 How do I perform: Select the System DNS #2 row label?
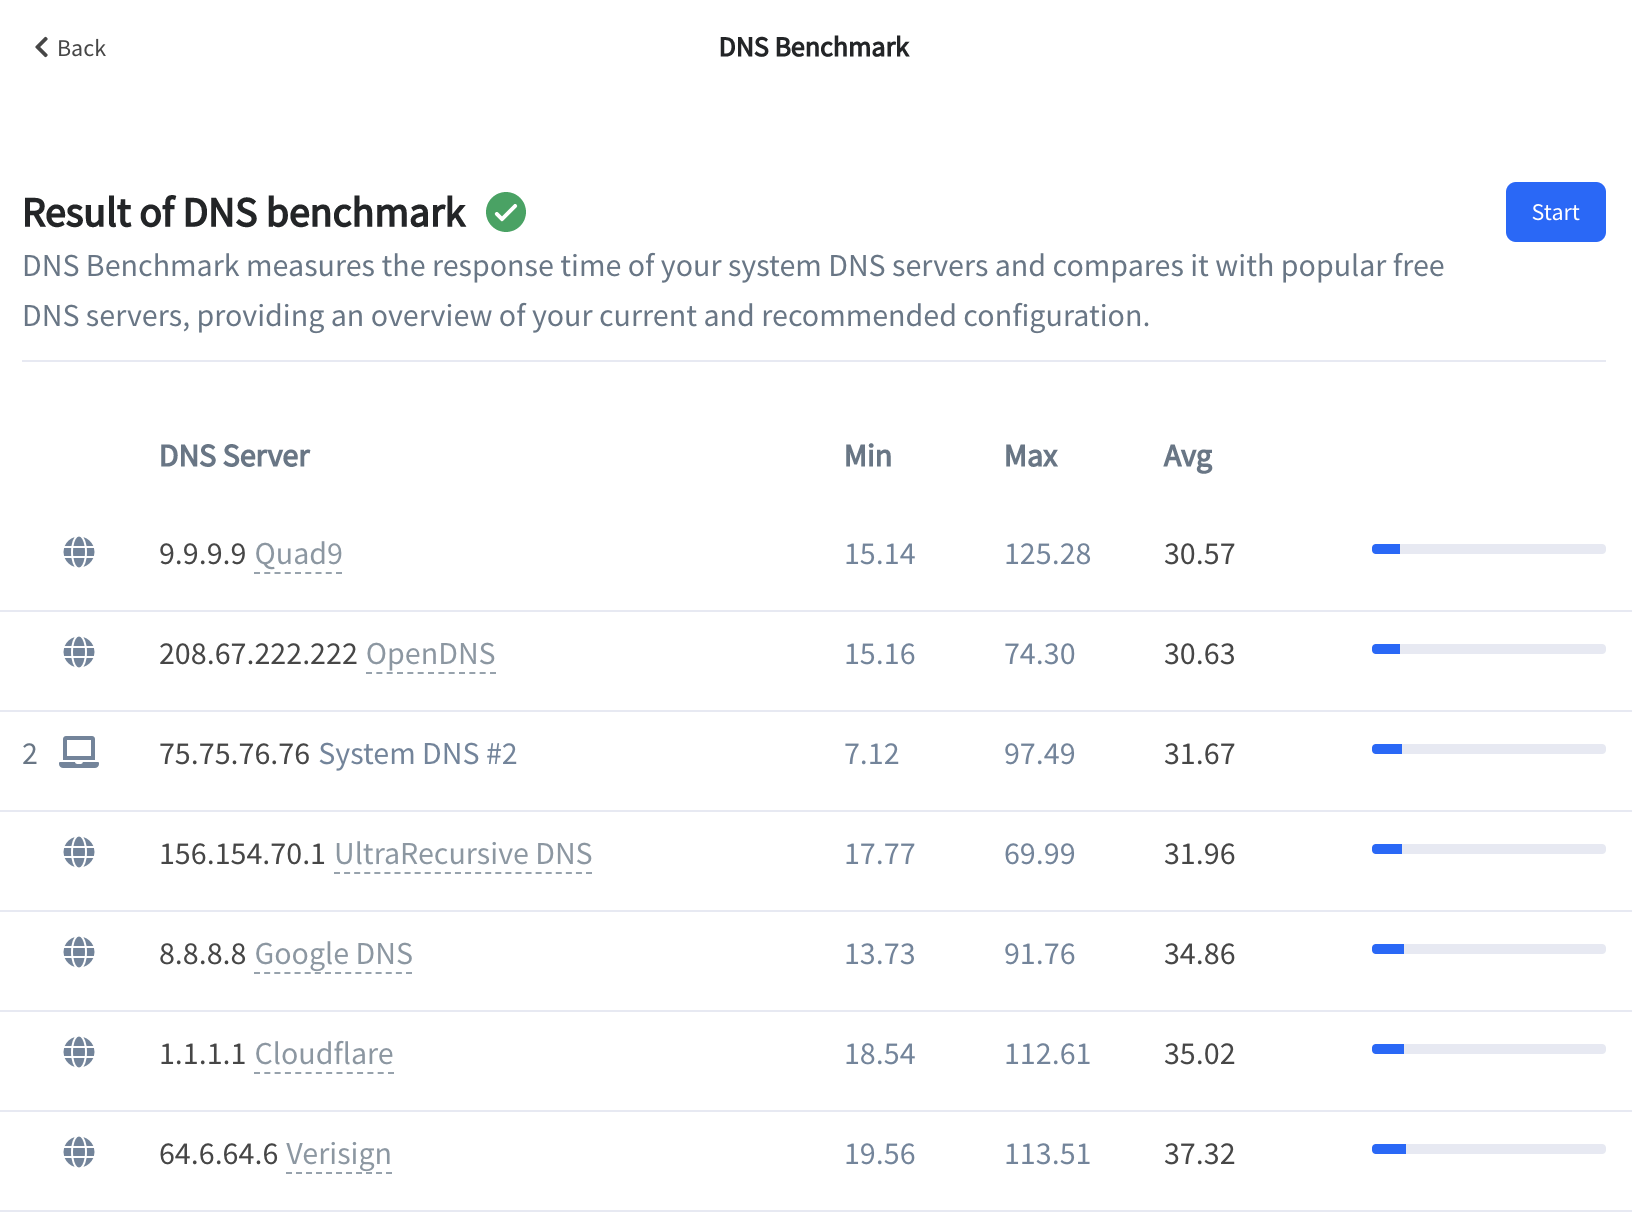[x=417, y=754]
